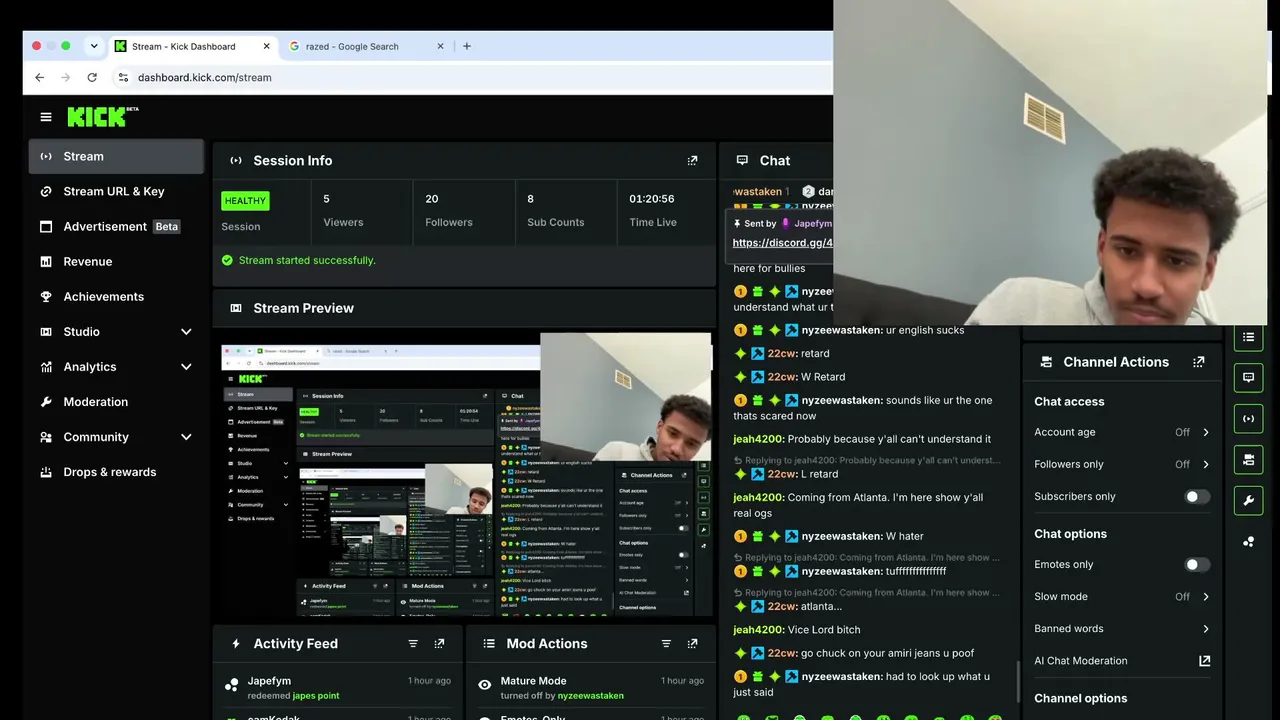Click the site info icon in address bar
Viewport: 1280px width, 720px height.
tap(123, 77)
